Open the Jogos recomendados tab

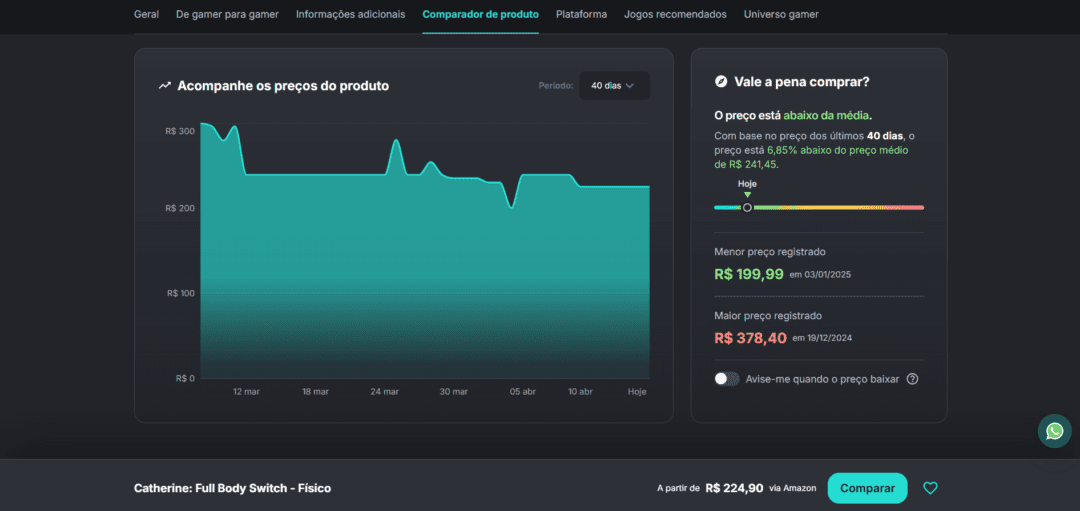[x=675, y=15]
